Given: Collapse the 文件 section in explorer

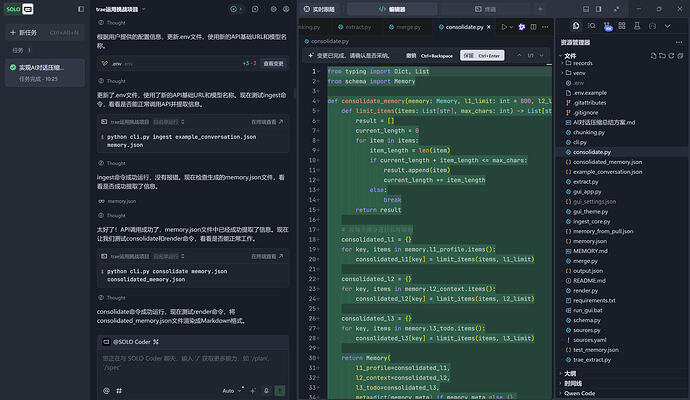Looking at the screenshot, I should click(568, 56).
